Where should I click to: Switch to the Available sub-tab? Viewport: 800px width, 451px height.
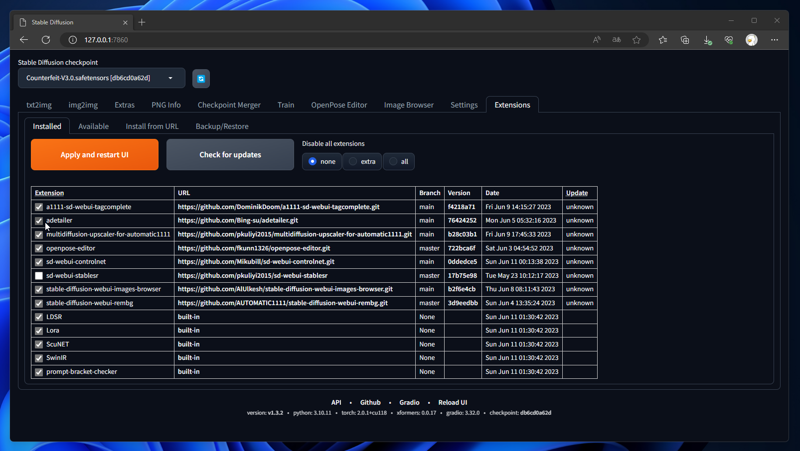point(93,127)
